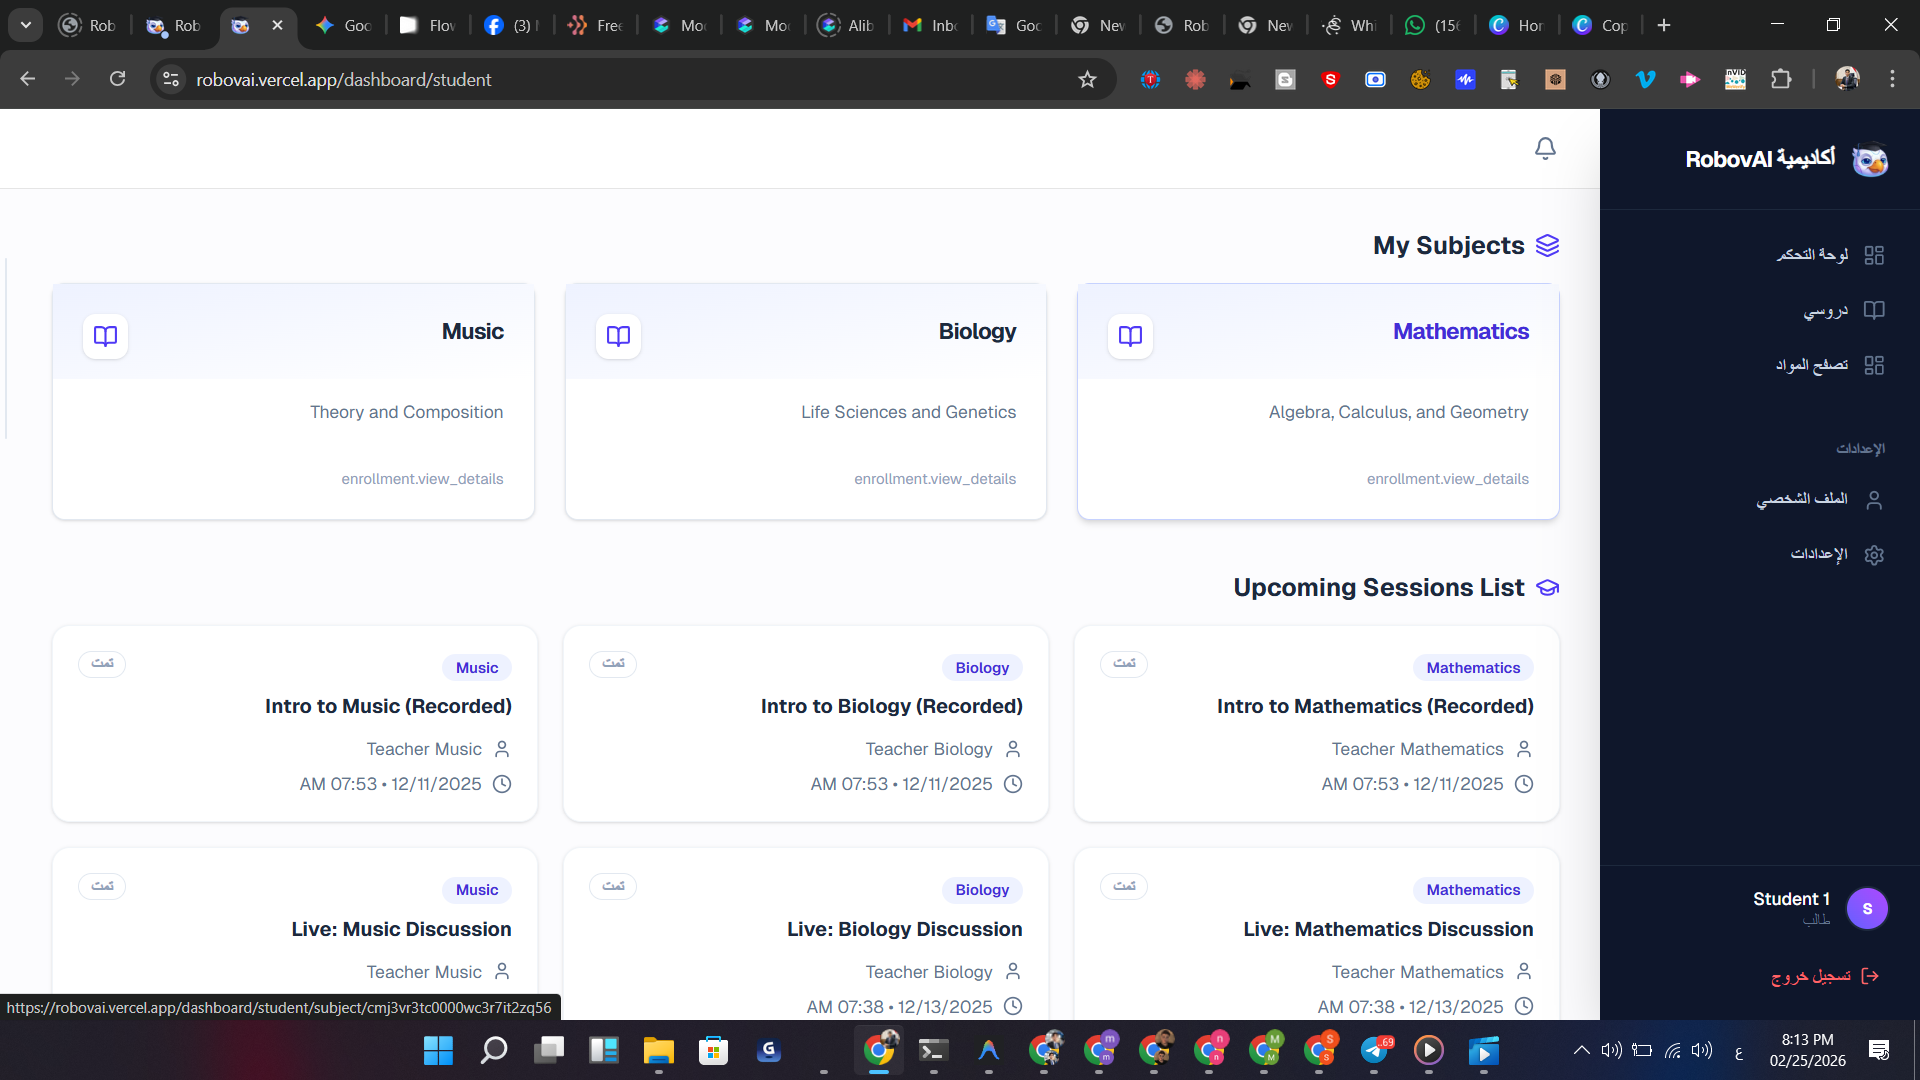1920x1080 pixels.
Task: Click the RobovAI owl logo
Action: 1869,160
